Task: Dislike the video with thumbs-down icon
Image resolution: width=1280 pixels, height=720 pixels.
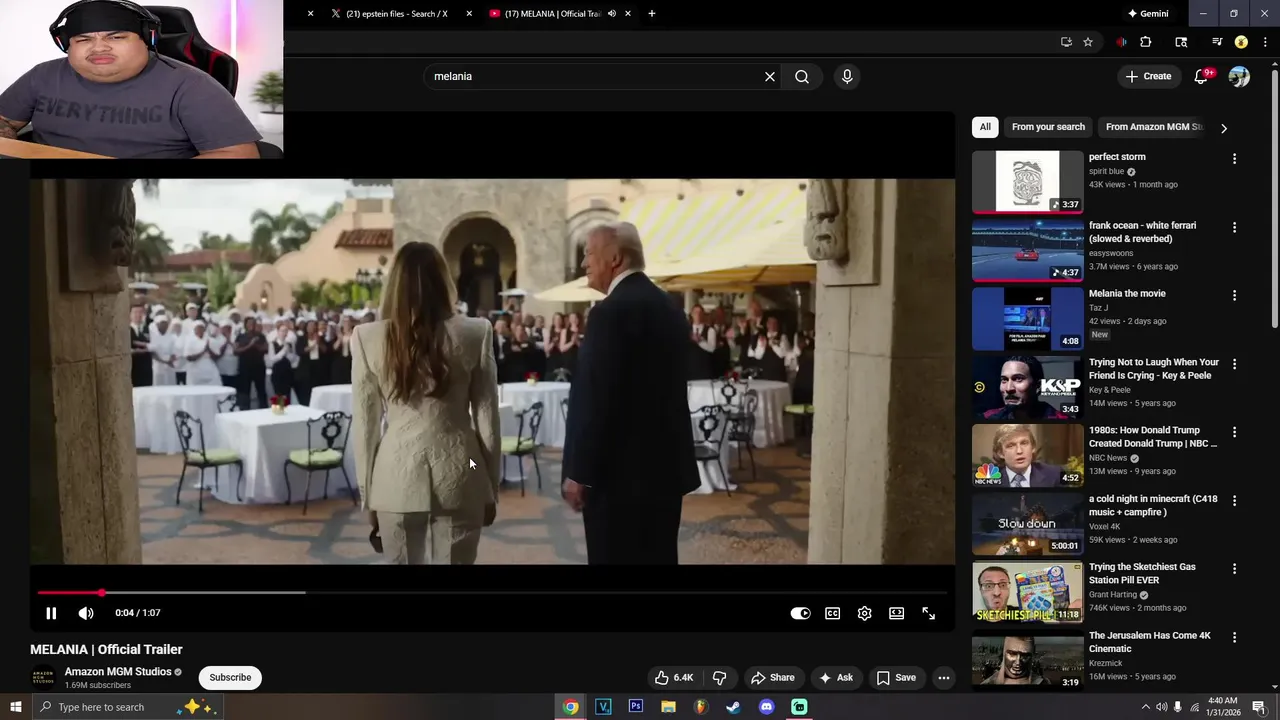Action: coord(719,677)
